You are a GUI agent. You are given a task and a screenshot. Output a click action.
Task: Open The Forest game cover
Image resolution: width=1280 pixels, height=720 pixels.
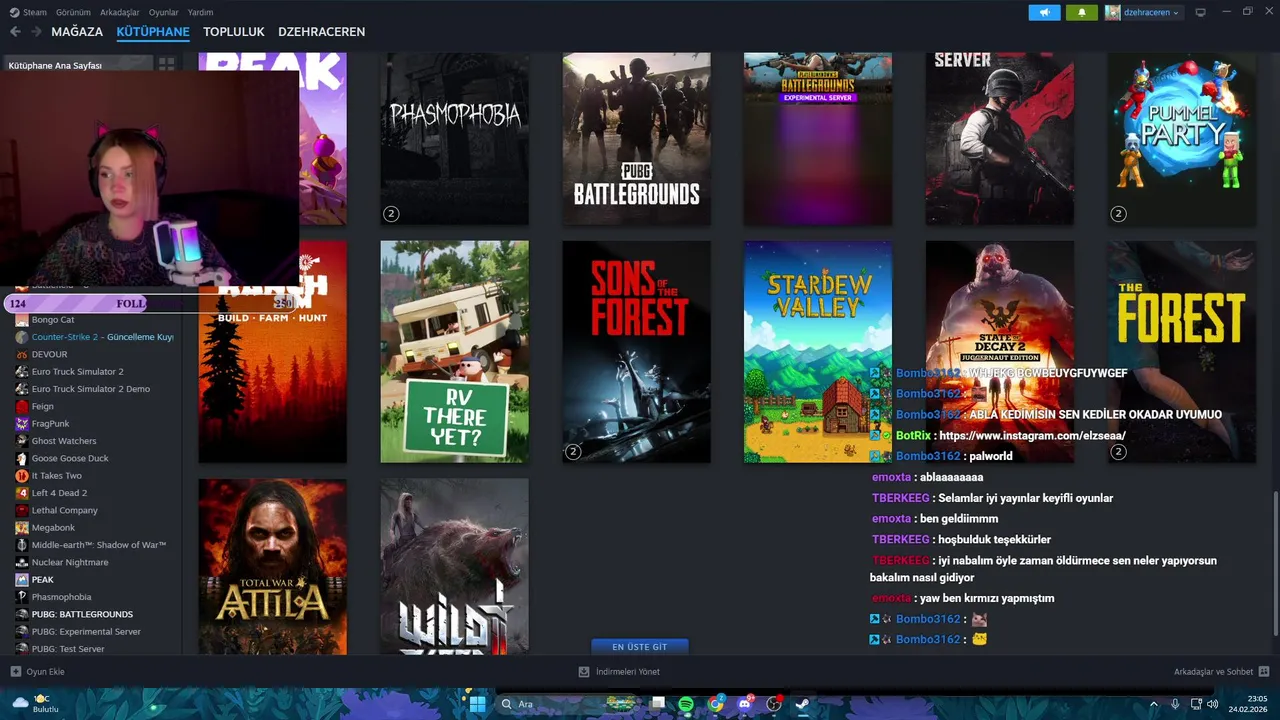click(x=1182, y=352)
